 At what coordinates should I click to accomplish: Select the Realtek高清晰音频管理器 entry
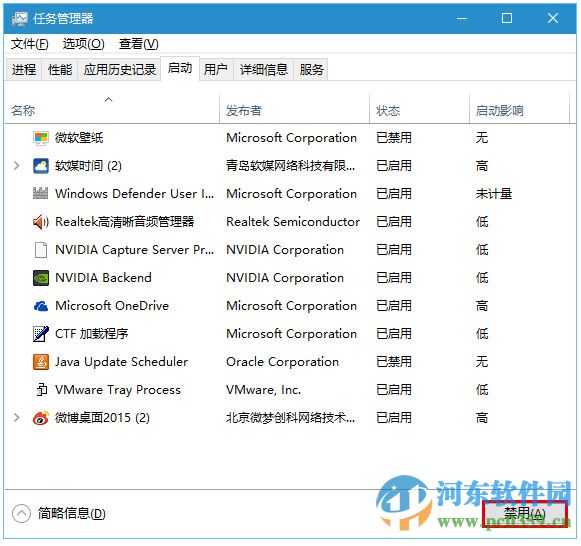coord(124,222)
